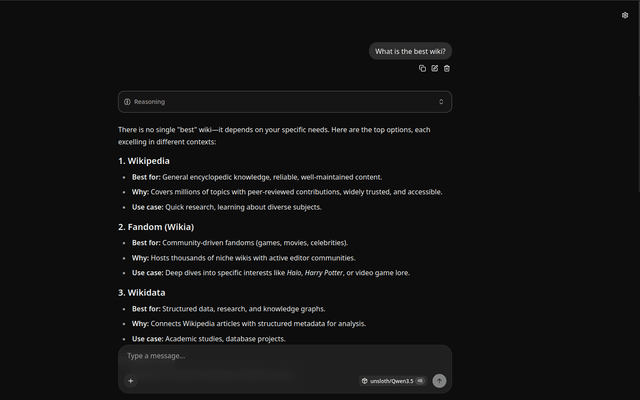Click the '1. Wikipedia' heading

click(x=144, y=161)
